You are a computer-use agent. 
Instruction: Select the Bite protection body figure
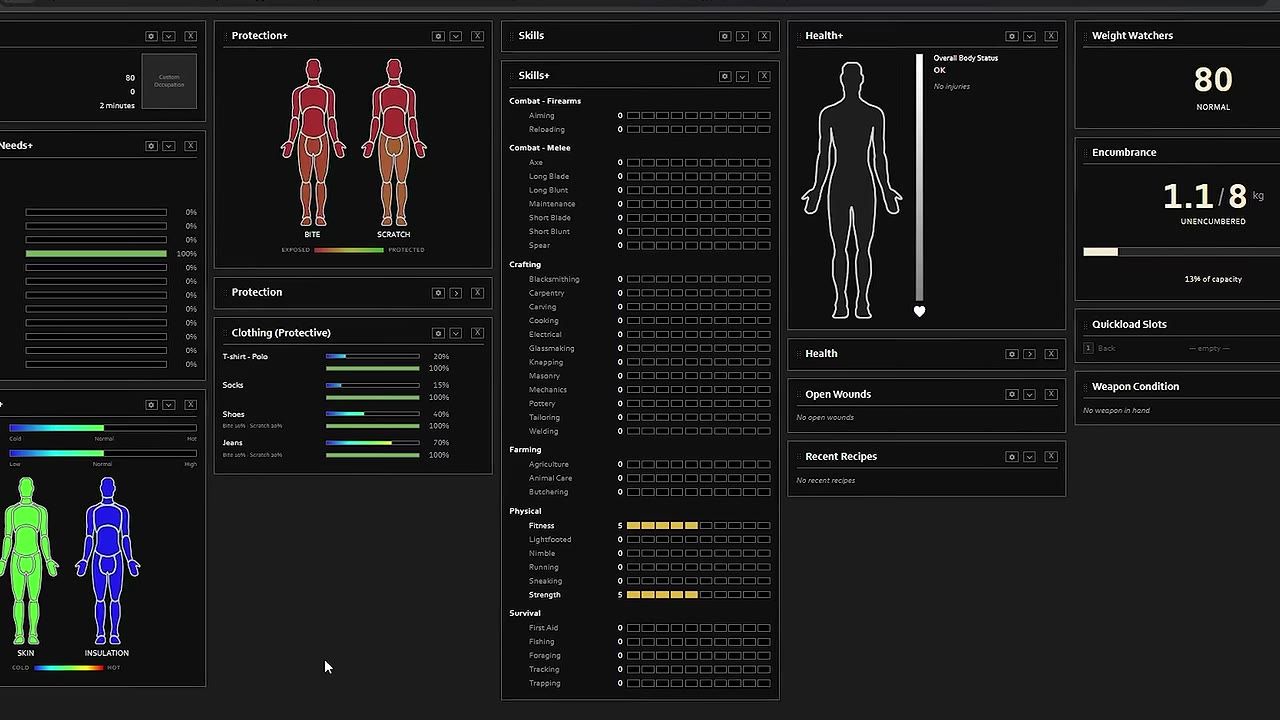[313, 143]
